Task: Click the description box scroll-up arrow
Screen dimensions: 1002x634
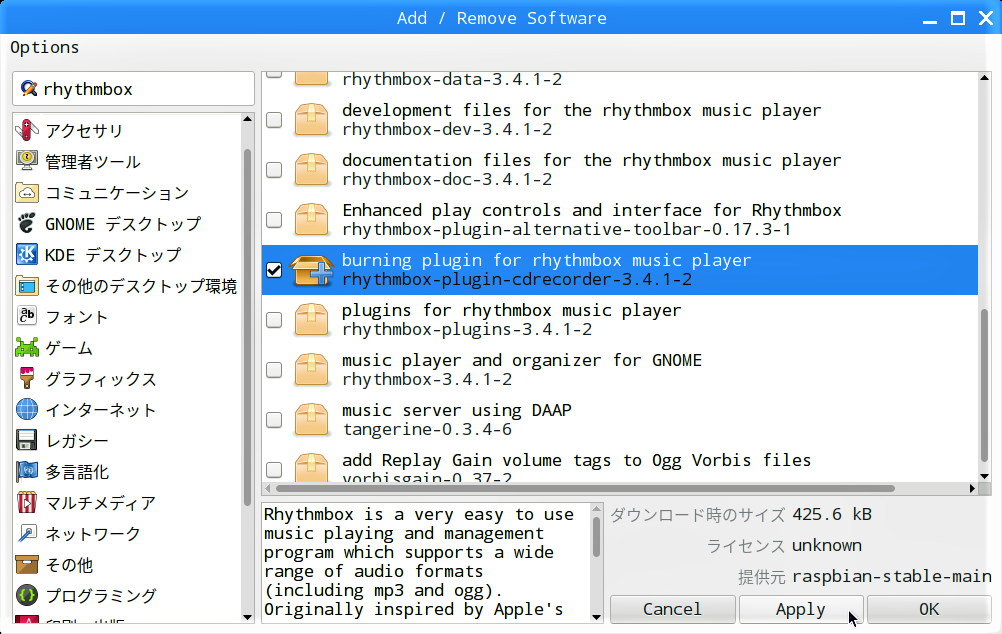Action: click(596, 509)
